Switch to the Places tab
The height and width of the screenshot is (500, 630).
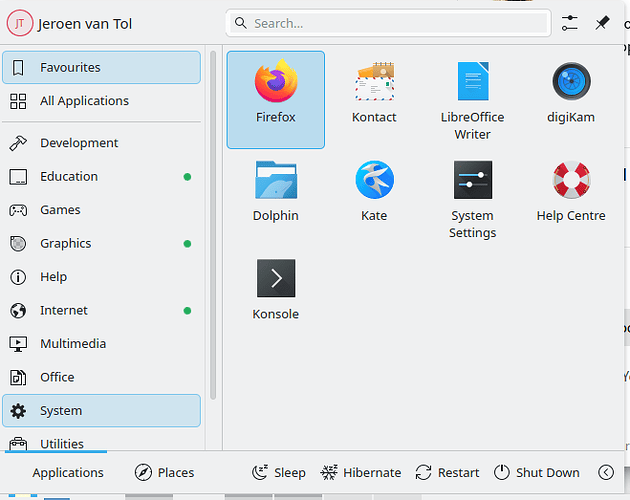(165, 472)
